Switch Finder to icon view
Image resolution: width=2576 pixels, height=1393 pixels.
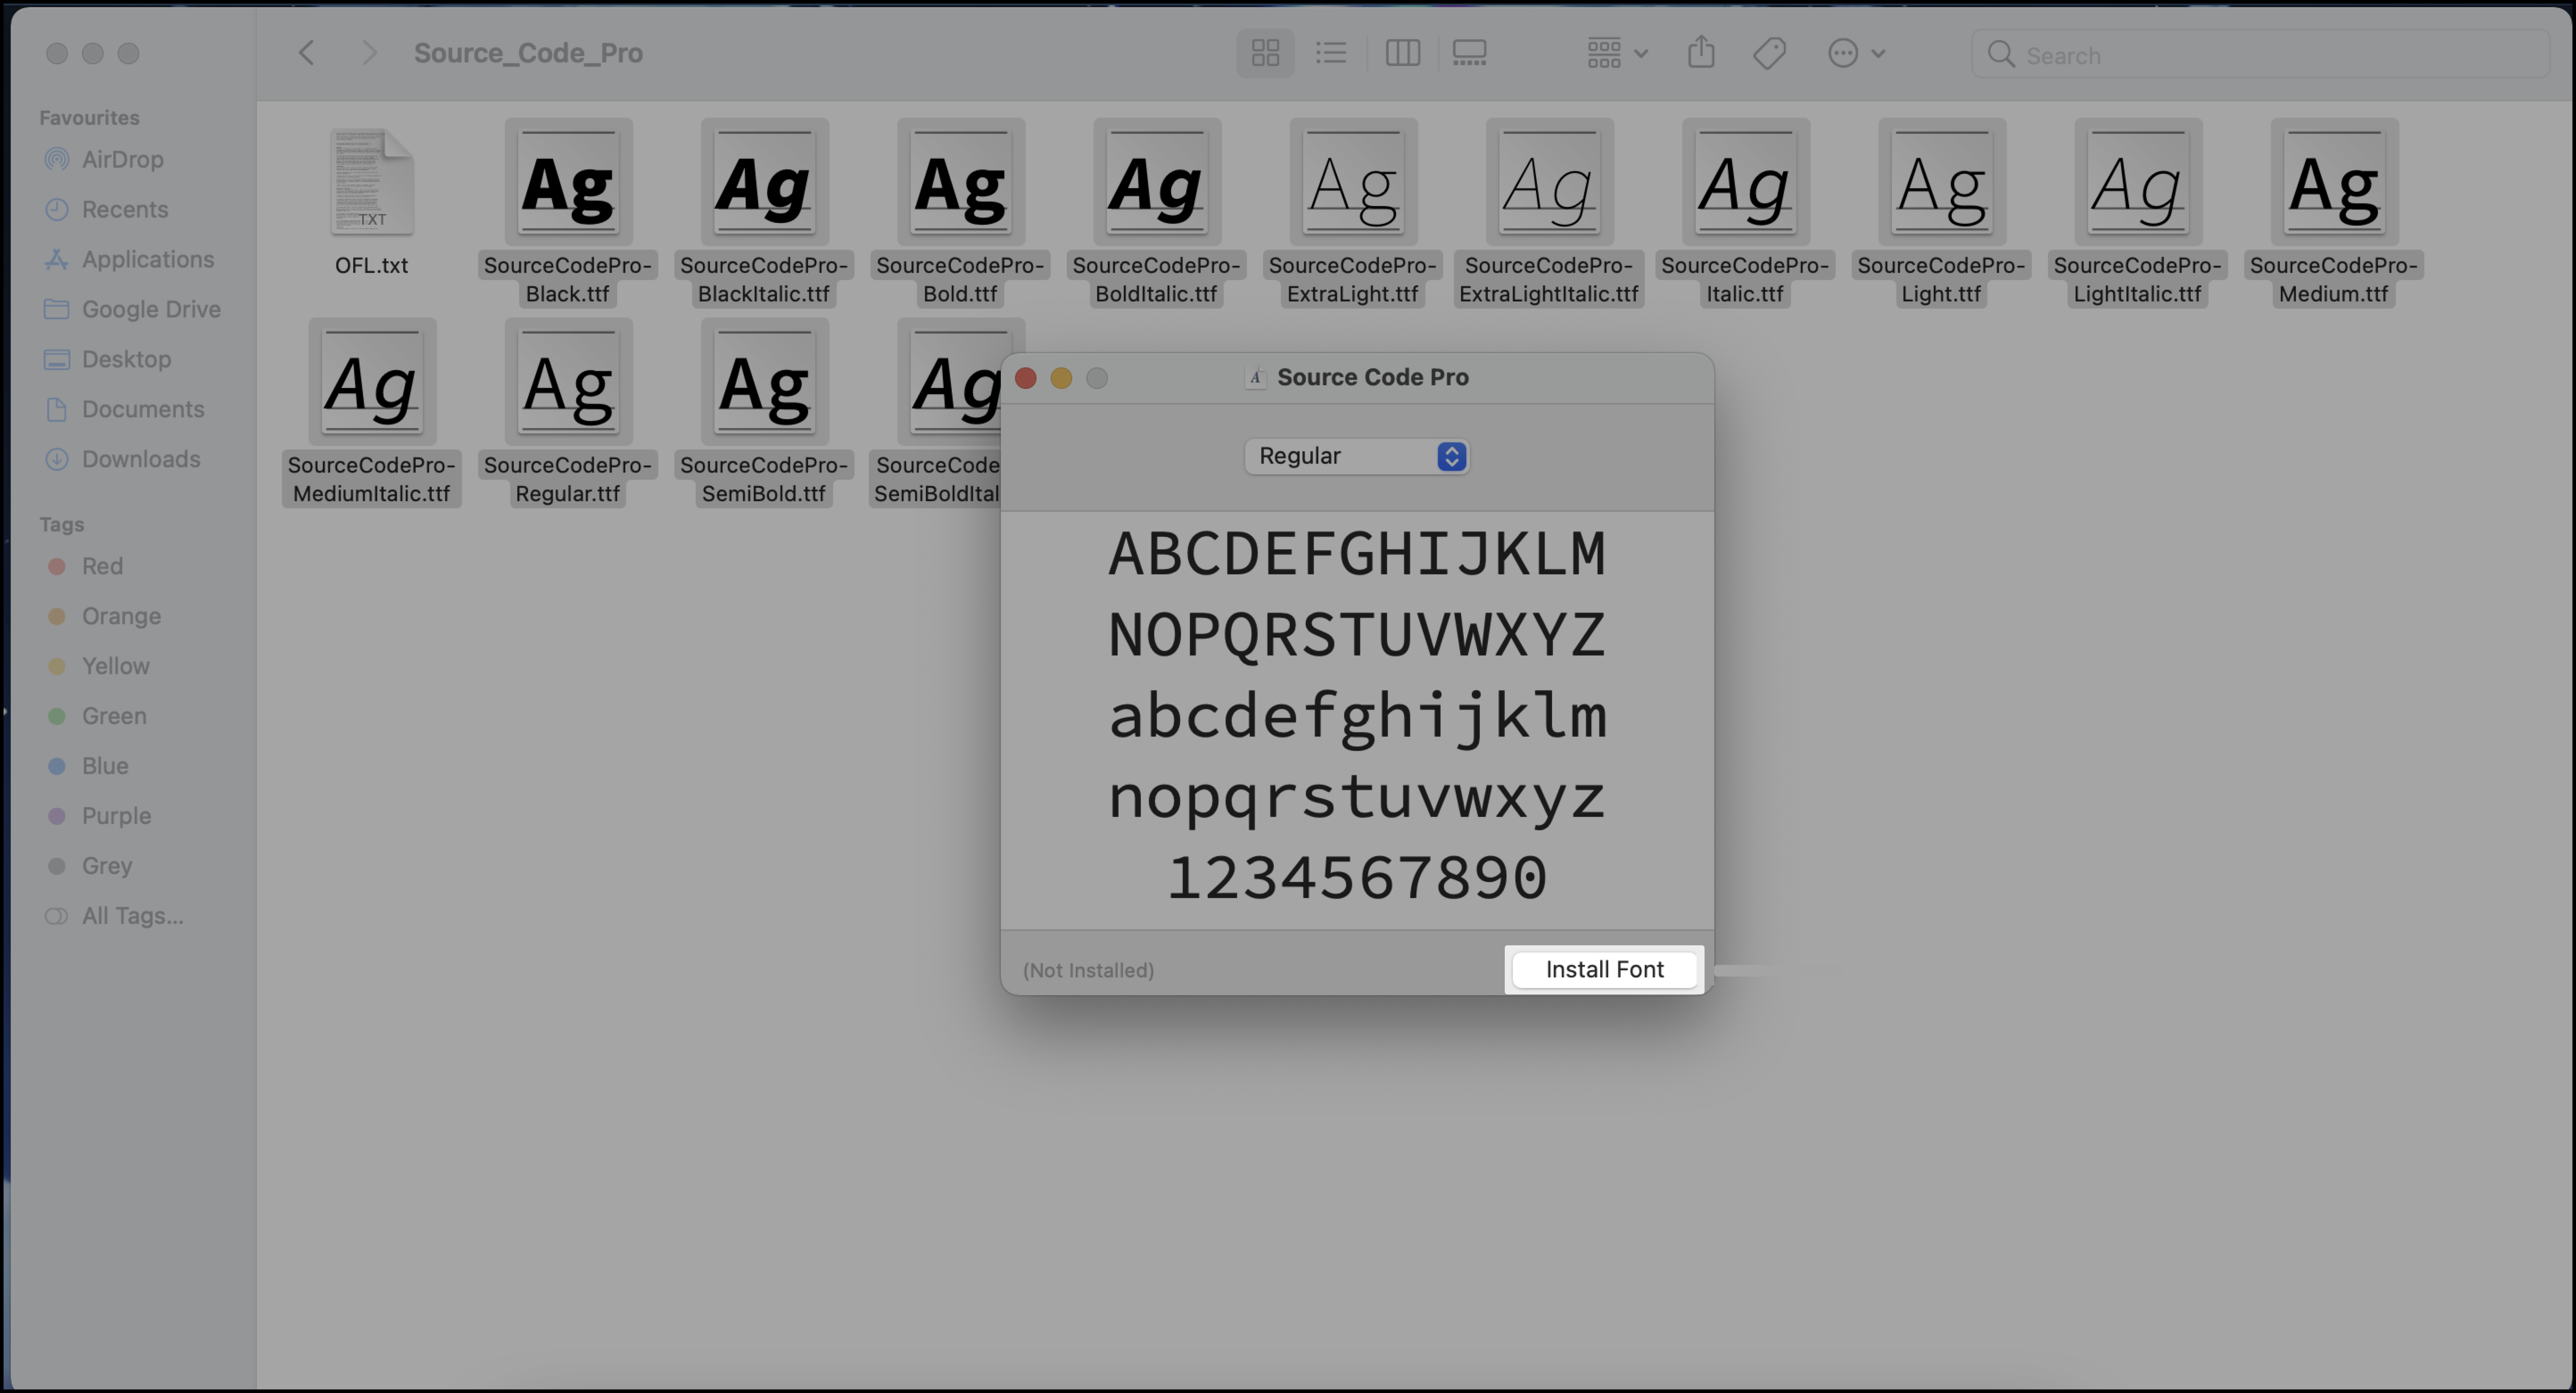[1265, 53]
